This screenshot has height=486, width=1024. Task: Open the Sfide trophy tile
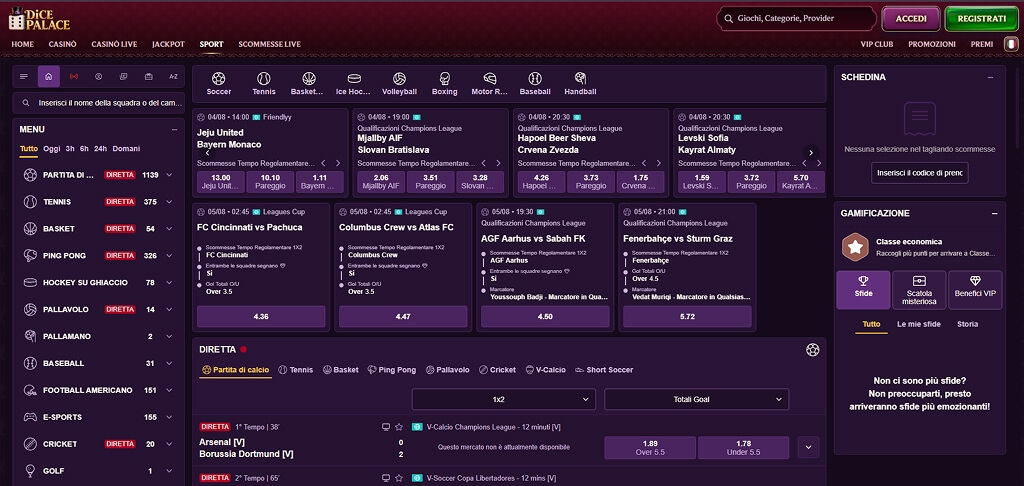863,289
